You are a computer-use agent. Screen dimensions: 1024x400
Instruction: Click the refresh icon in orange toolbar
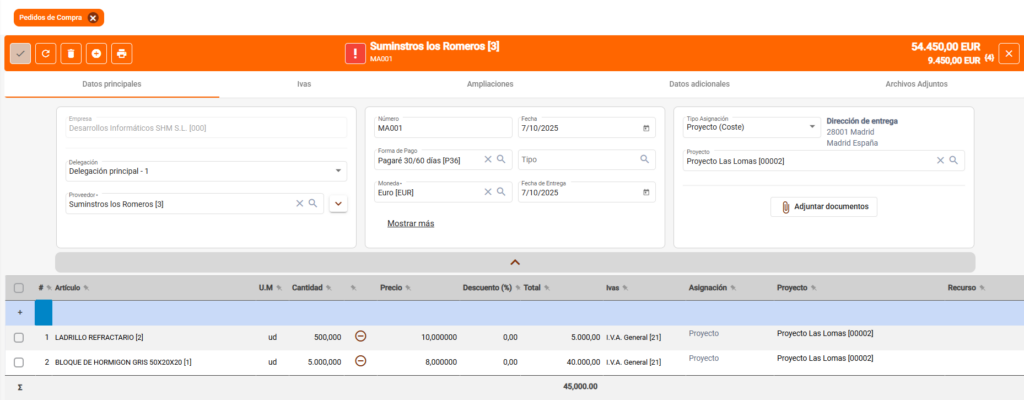pyautogui.click(x=45, y=53)
